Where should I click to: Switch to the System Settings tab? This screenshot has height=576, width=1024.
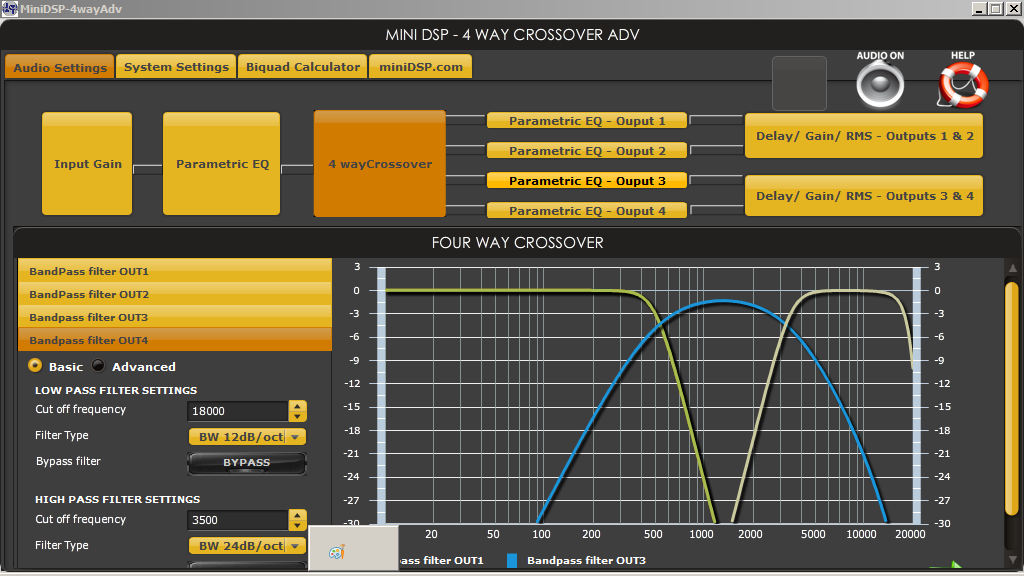[x=176, y=67]
